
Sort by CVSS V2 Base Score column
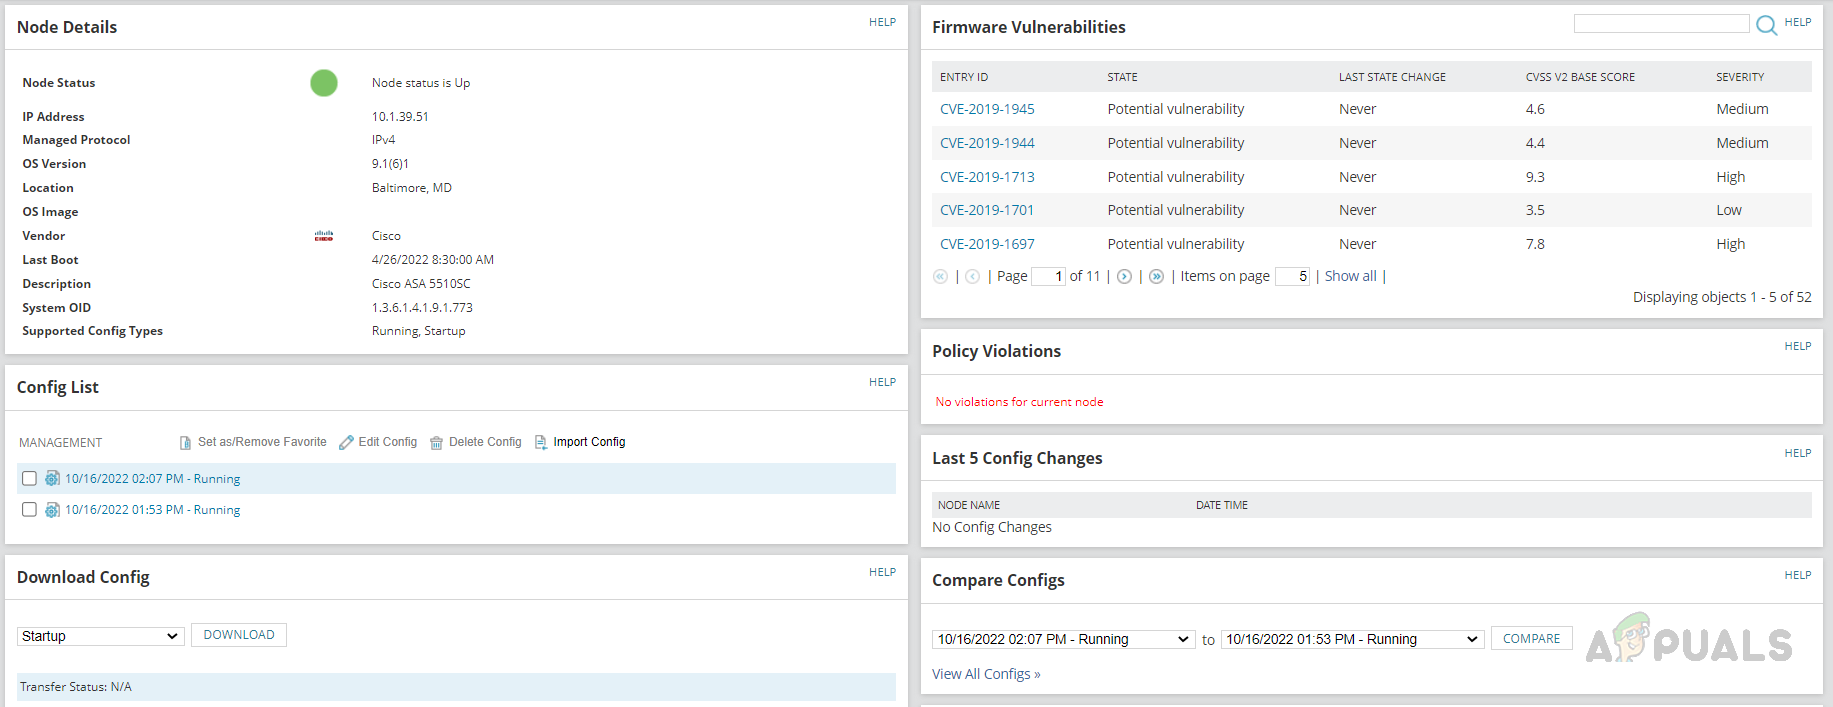[x=1580, y=77]
